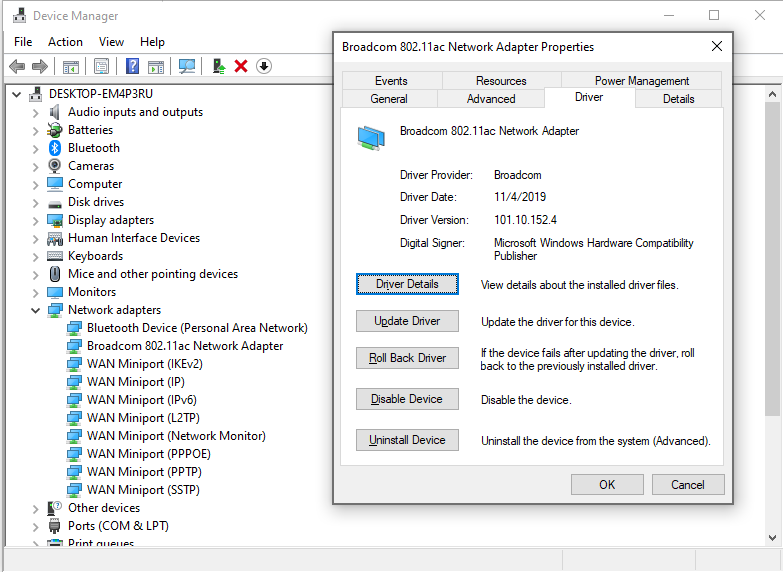783x572 pixels.
Task: Click the blue Help question-mark icon
Action: coord(132,66)
